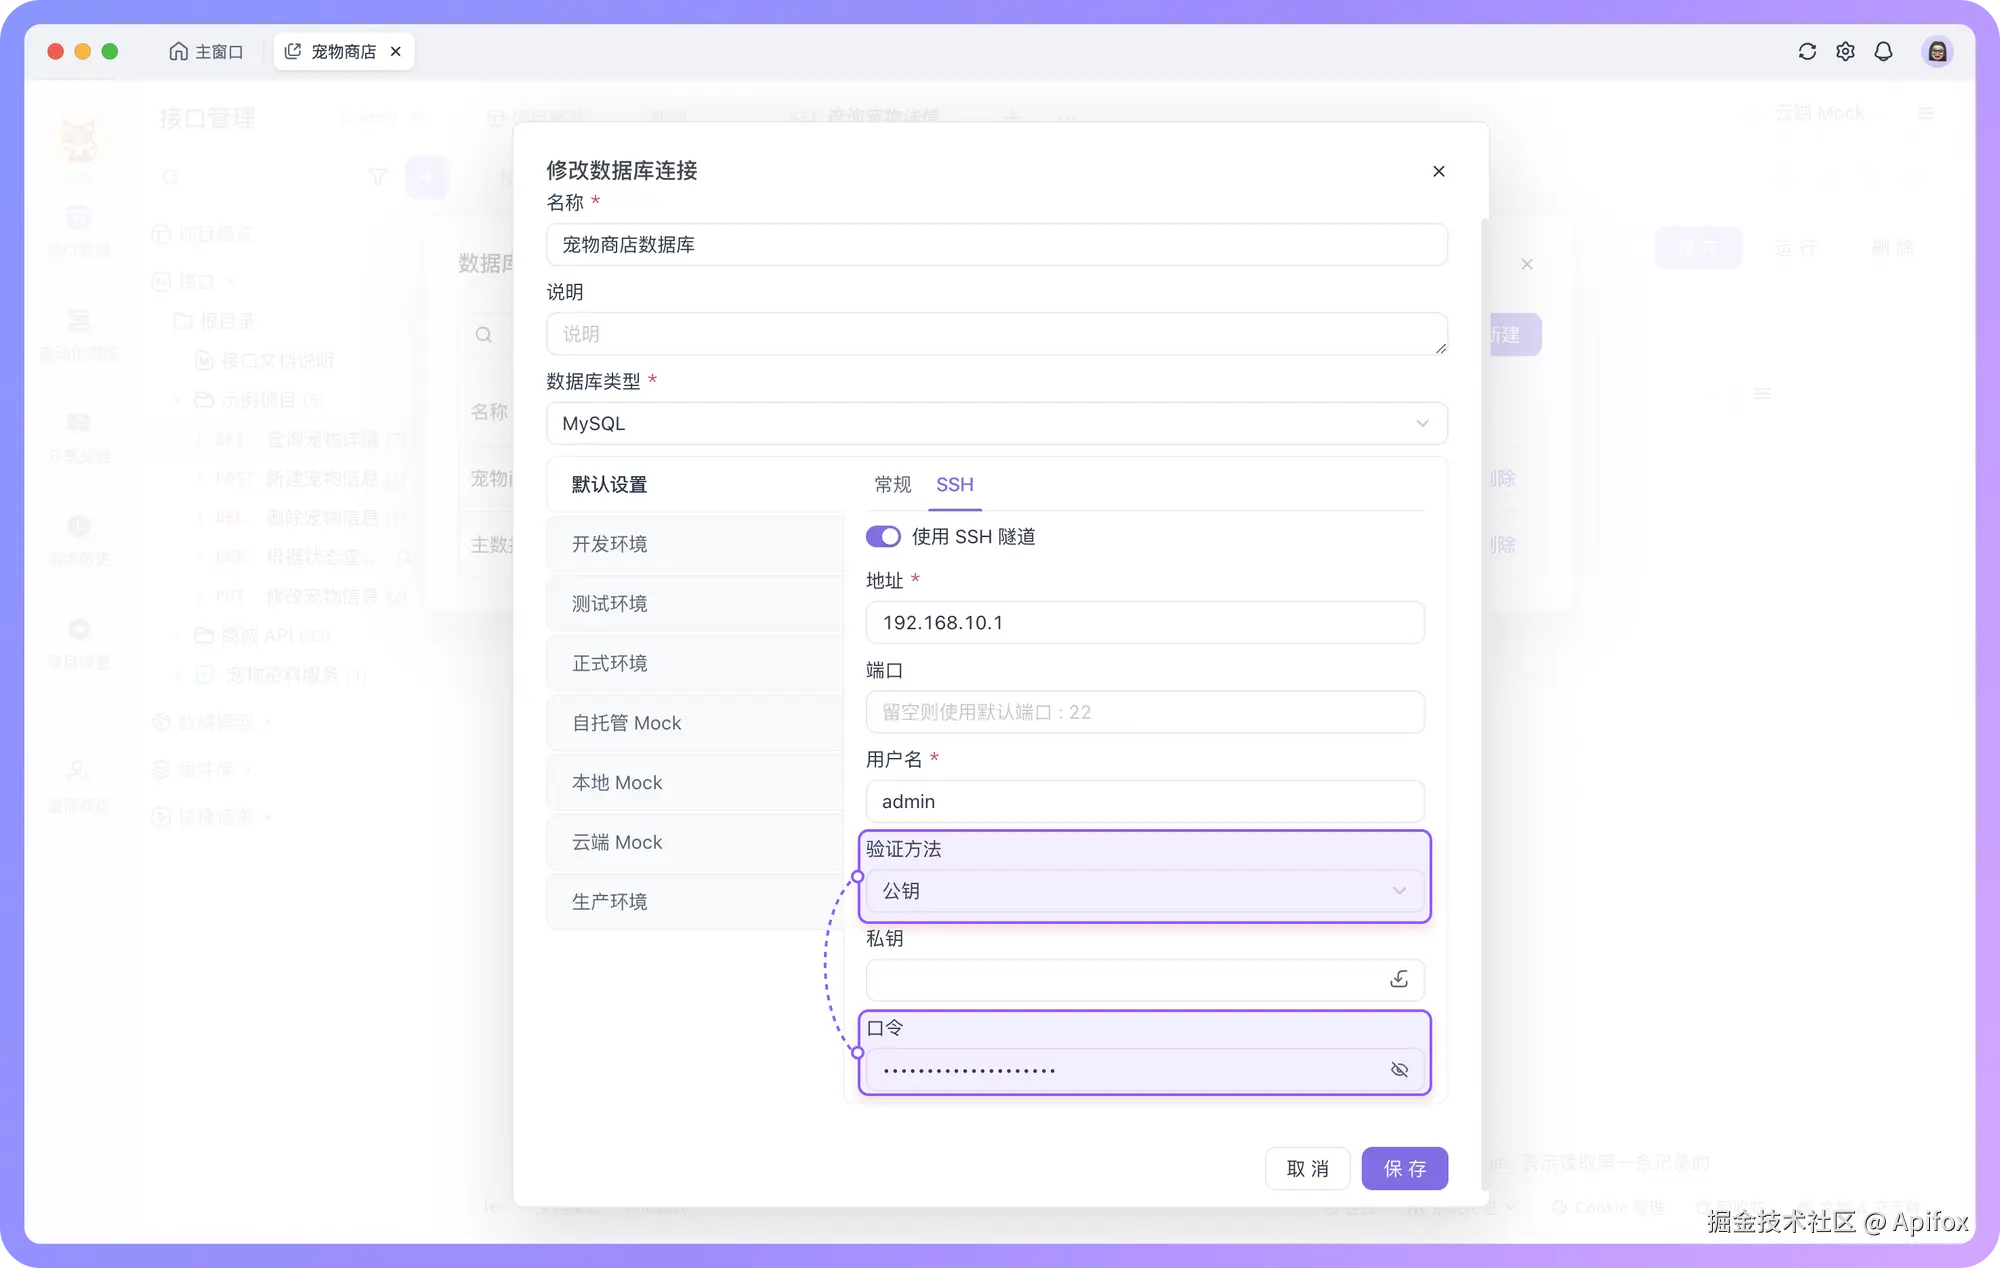Open settings via the gear icon
2000x1268 pixels.
[1846, 51]
